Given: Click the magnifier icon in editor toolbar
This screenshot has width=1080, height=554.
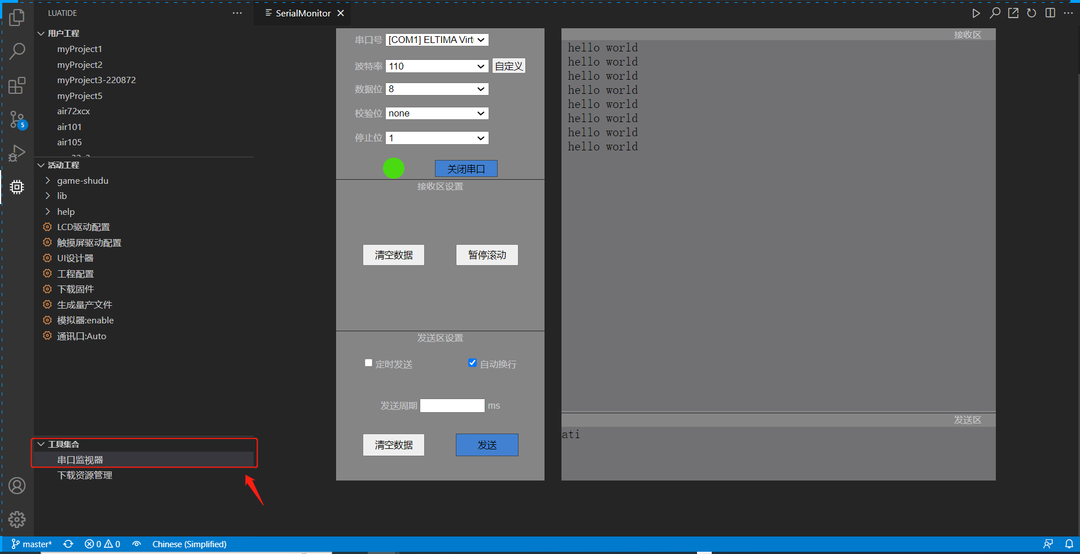Looking at the screenshot, I should click(x=995, y=13).
